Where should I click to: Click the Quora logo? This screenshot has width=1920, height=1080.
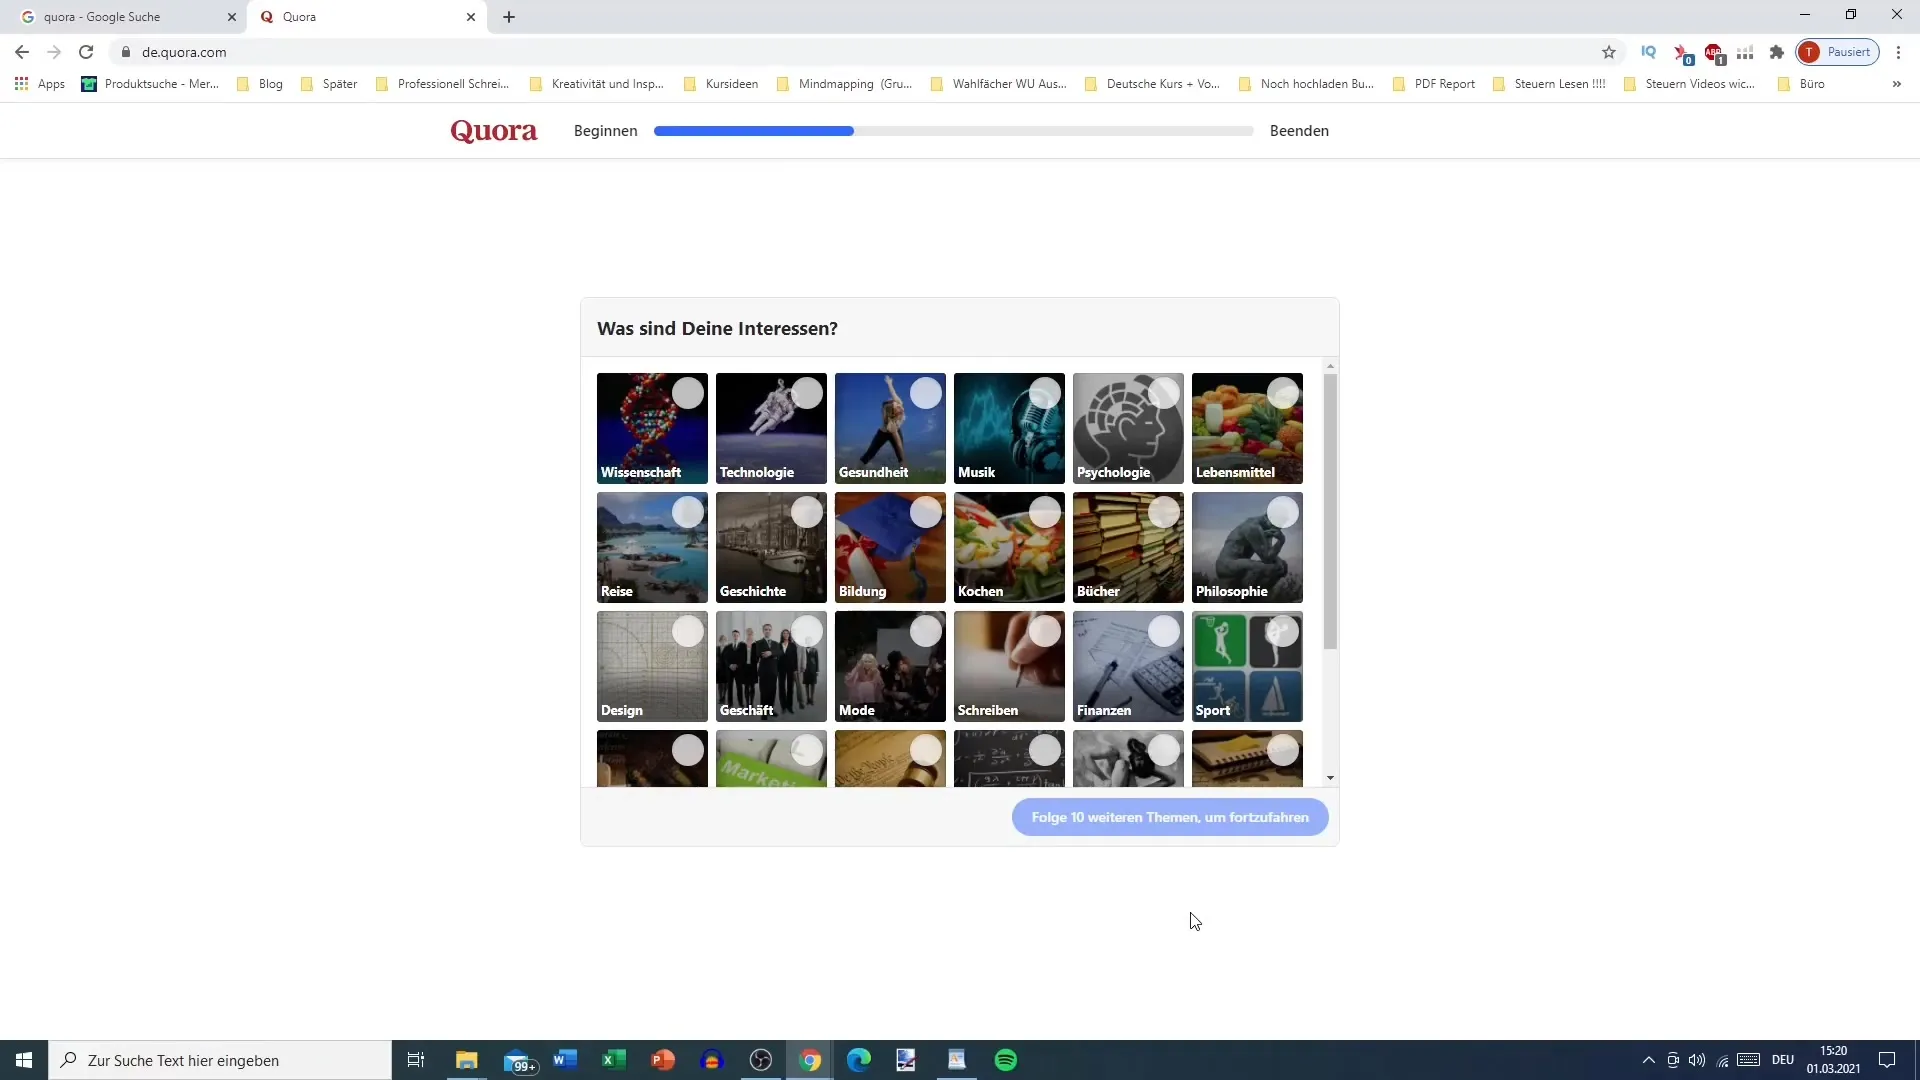pos(493,131)
